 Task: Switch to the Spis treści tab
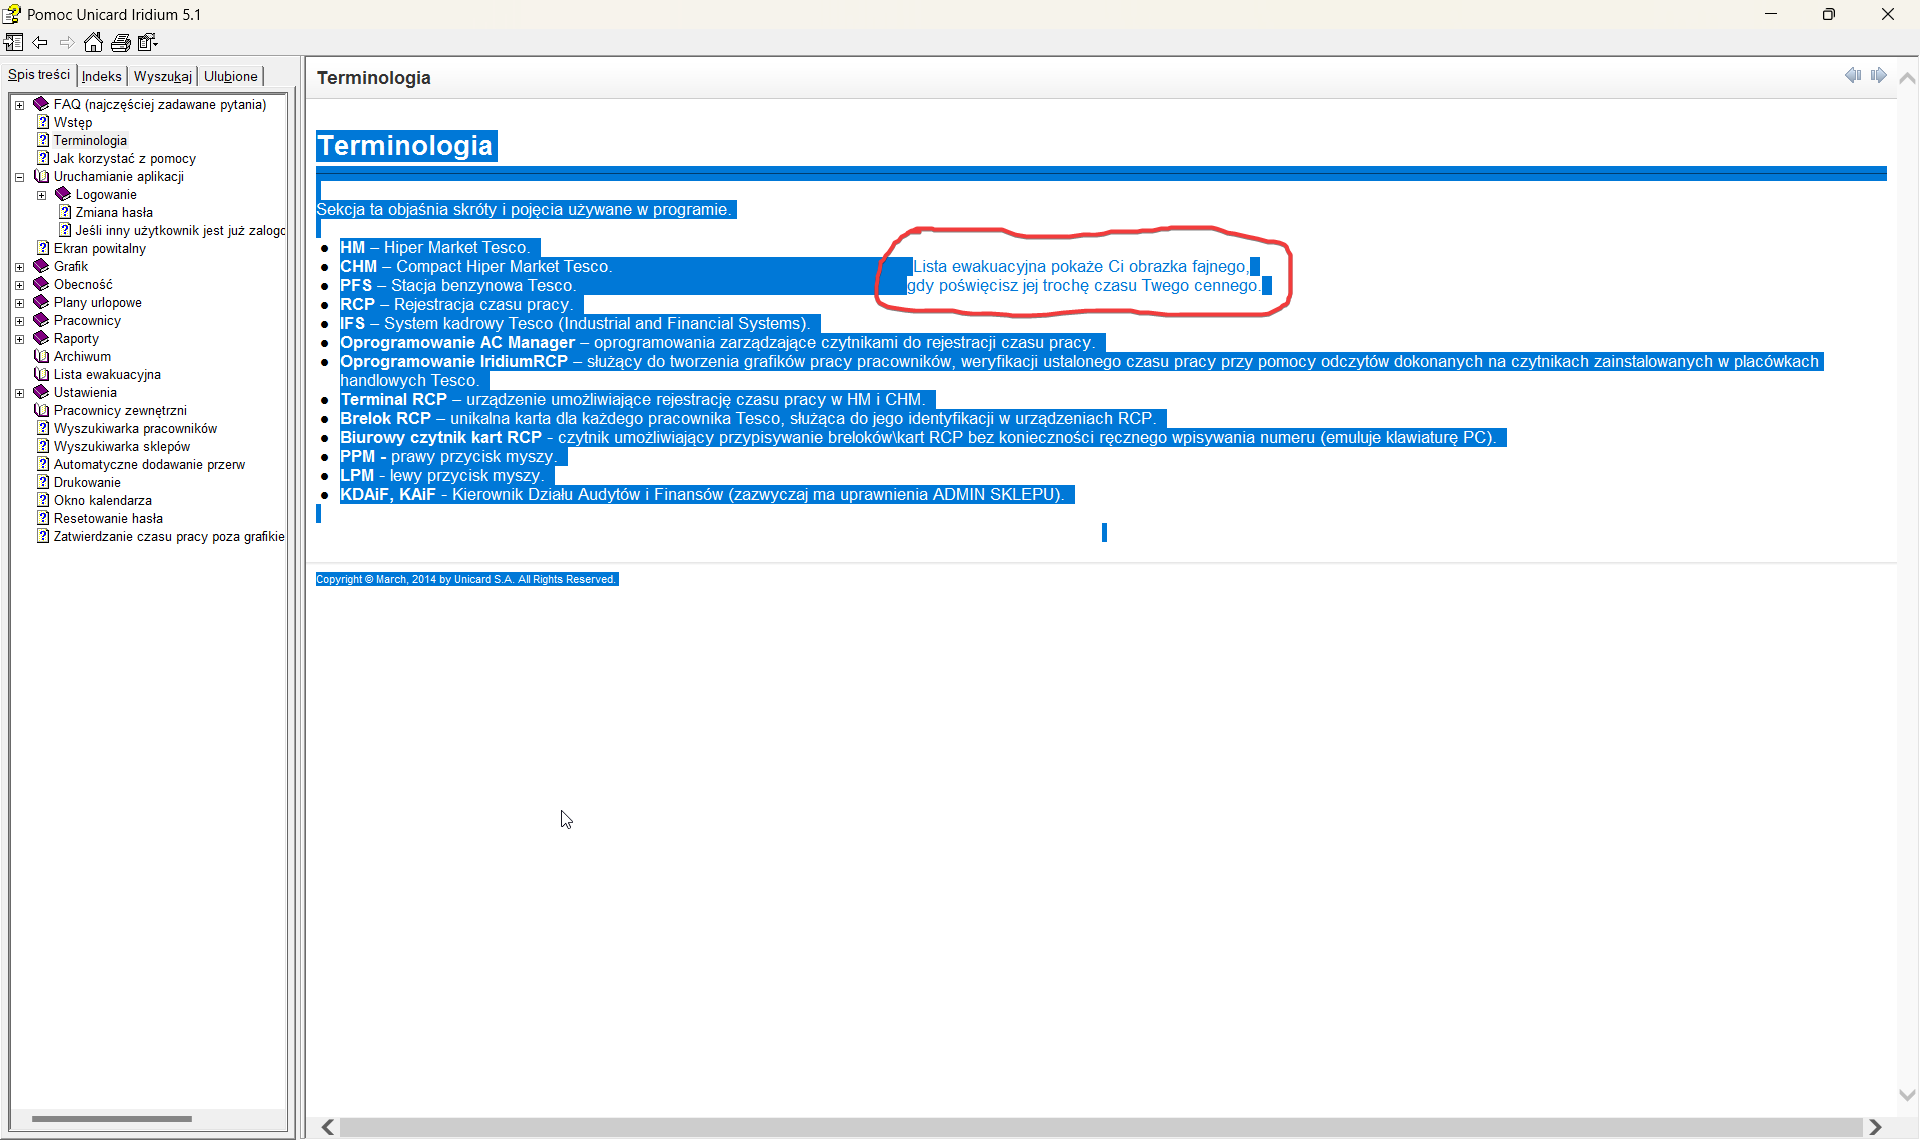[x=39, y=75]
